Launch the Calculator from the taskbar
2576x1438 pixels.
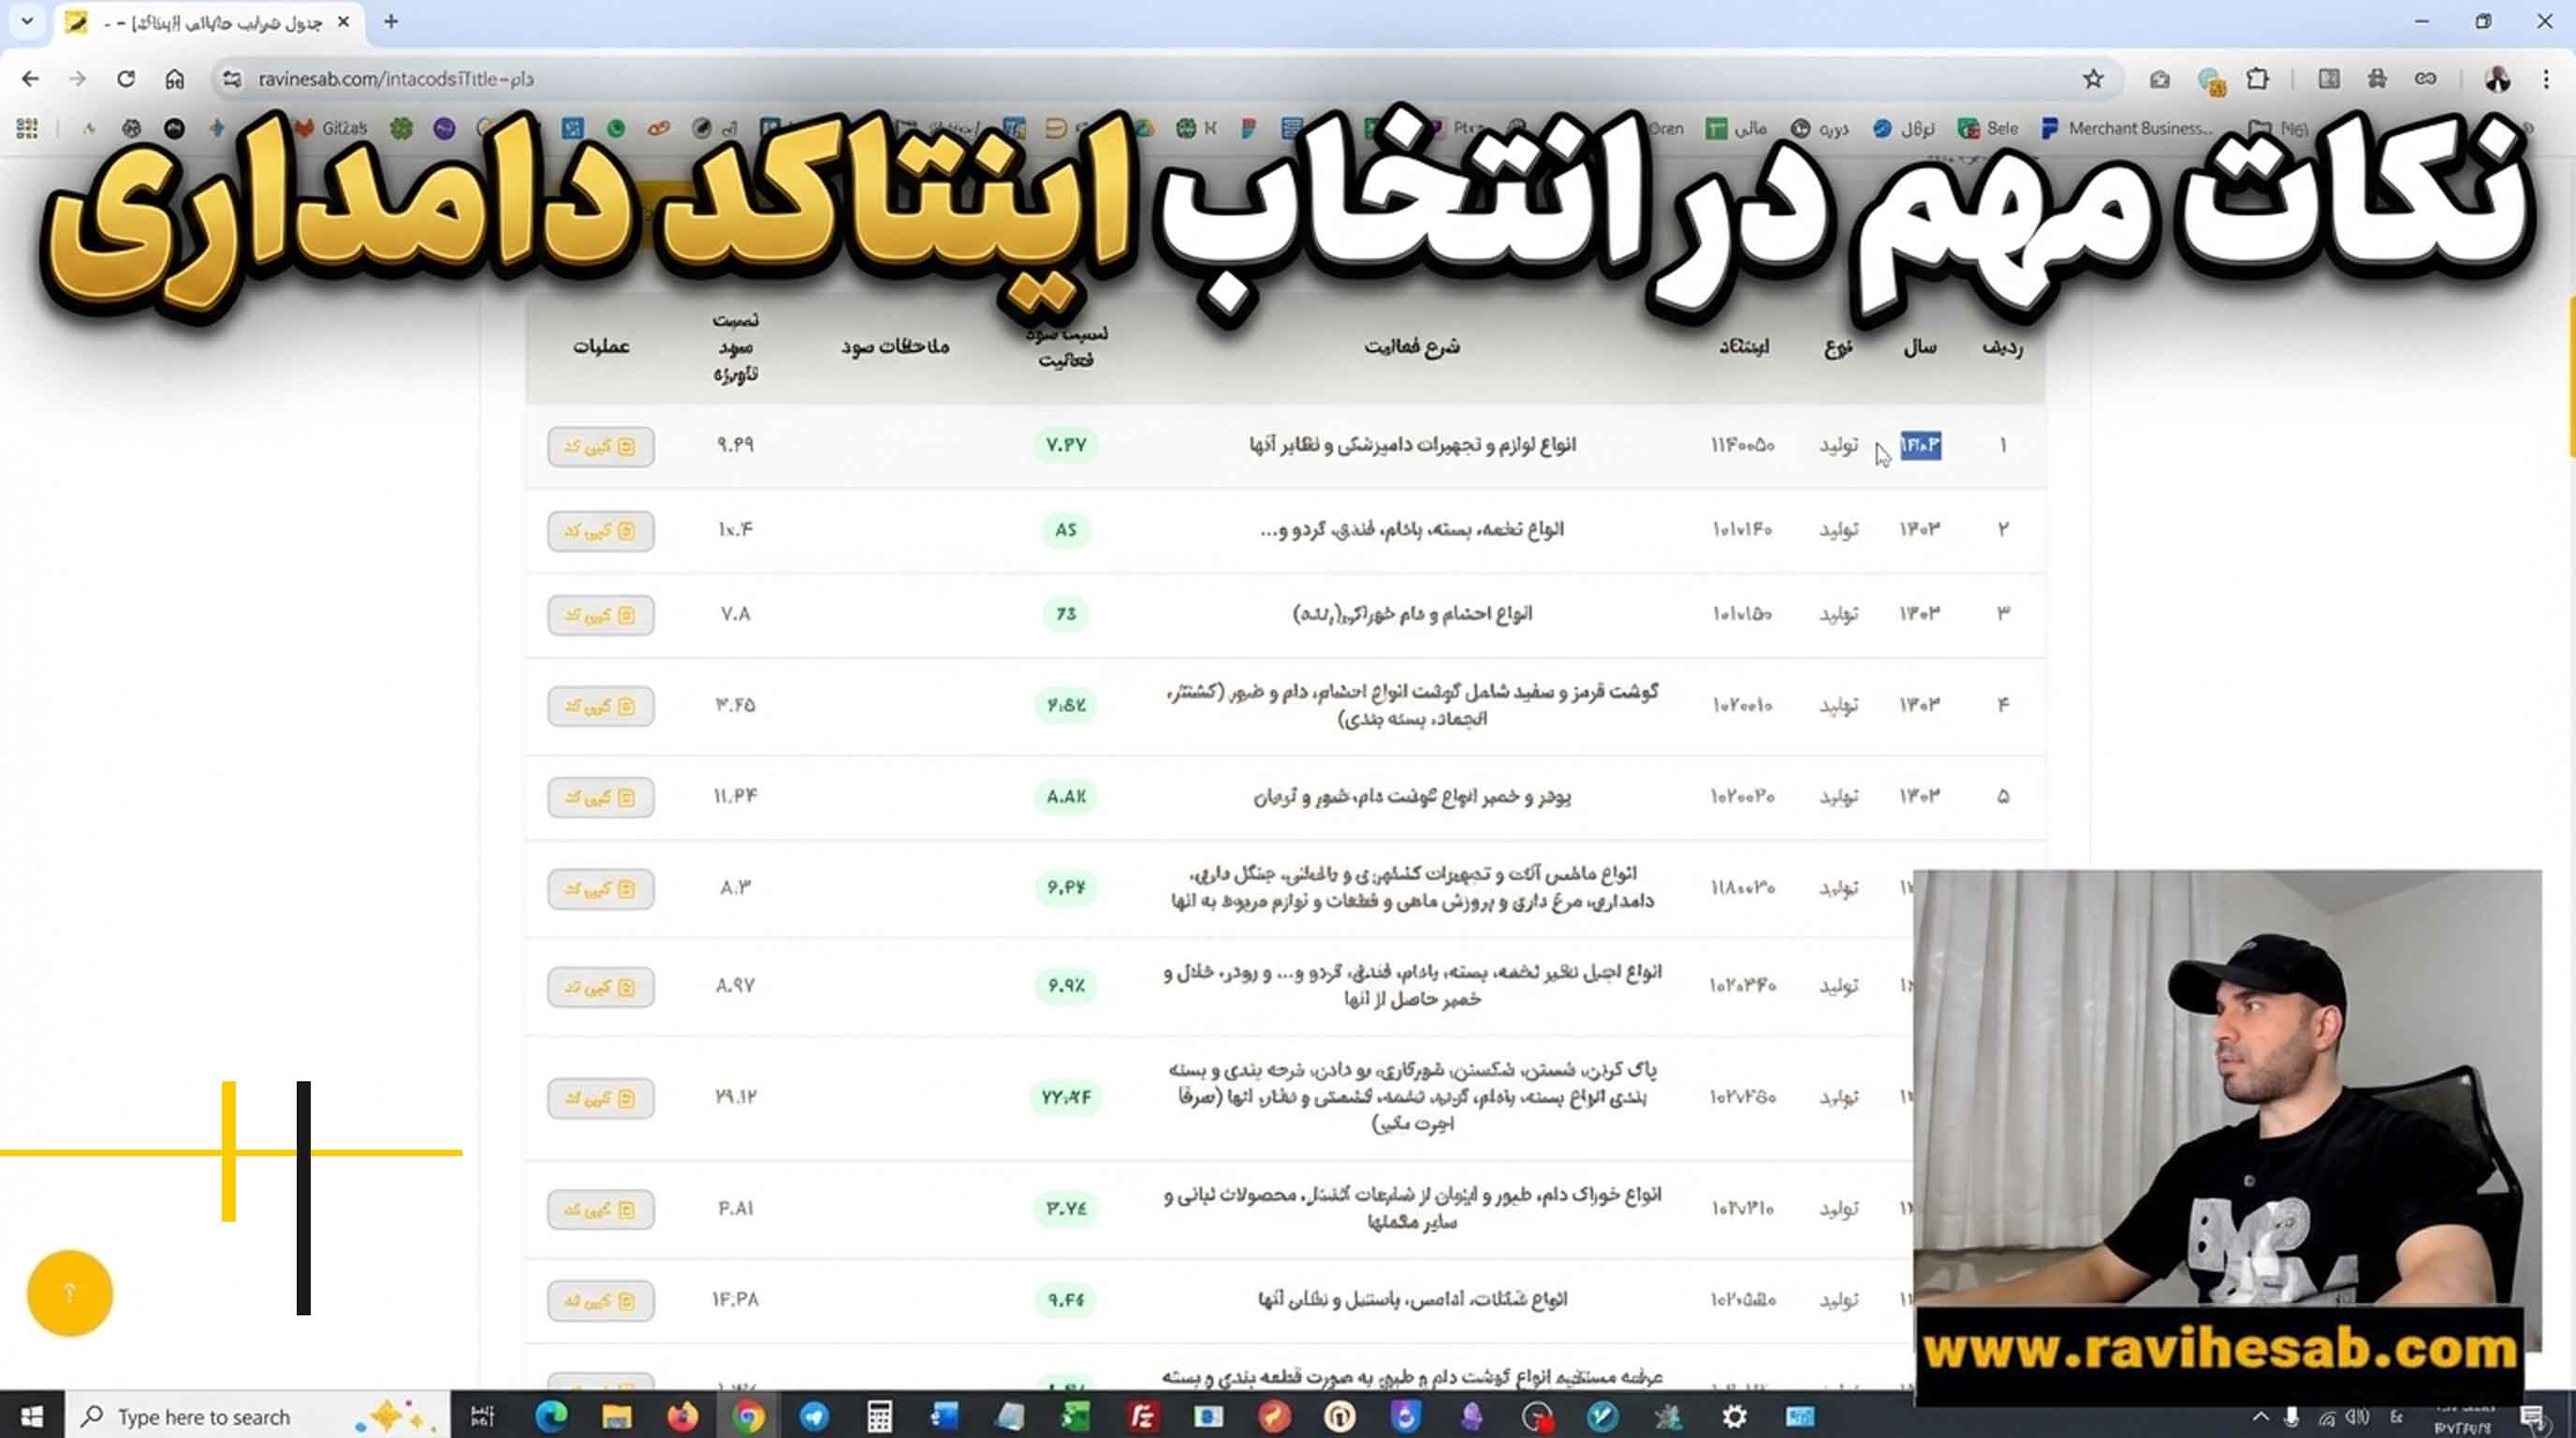pyautogui.click(x=878, y=1416)
